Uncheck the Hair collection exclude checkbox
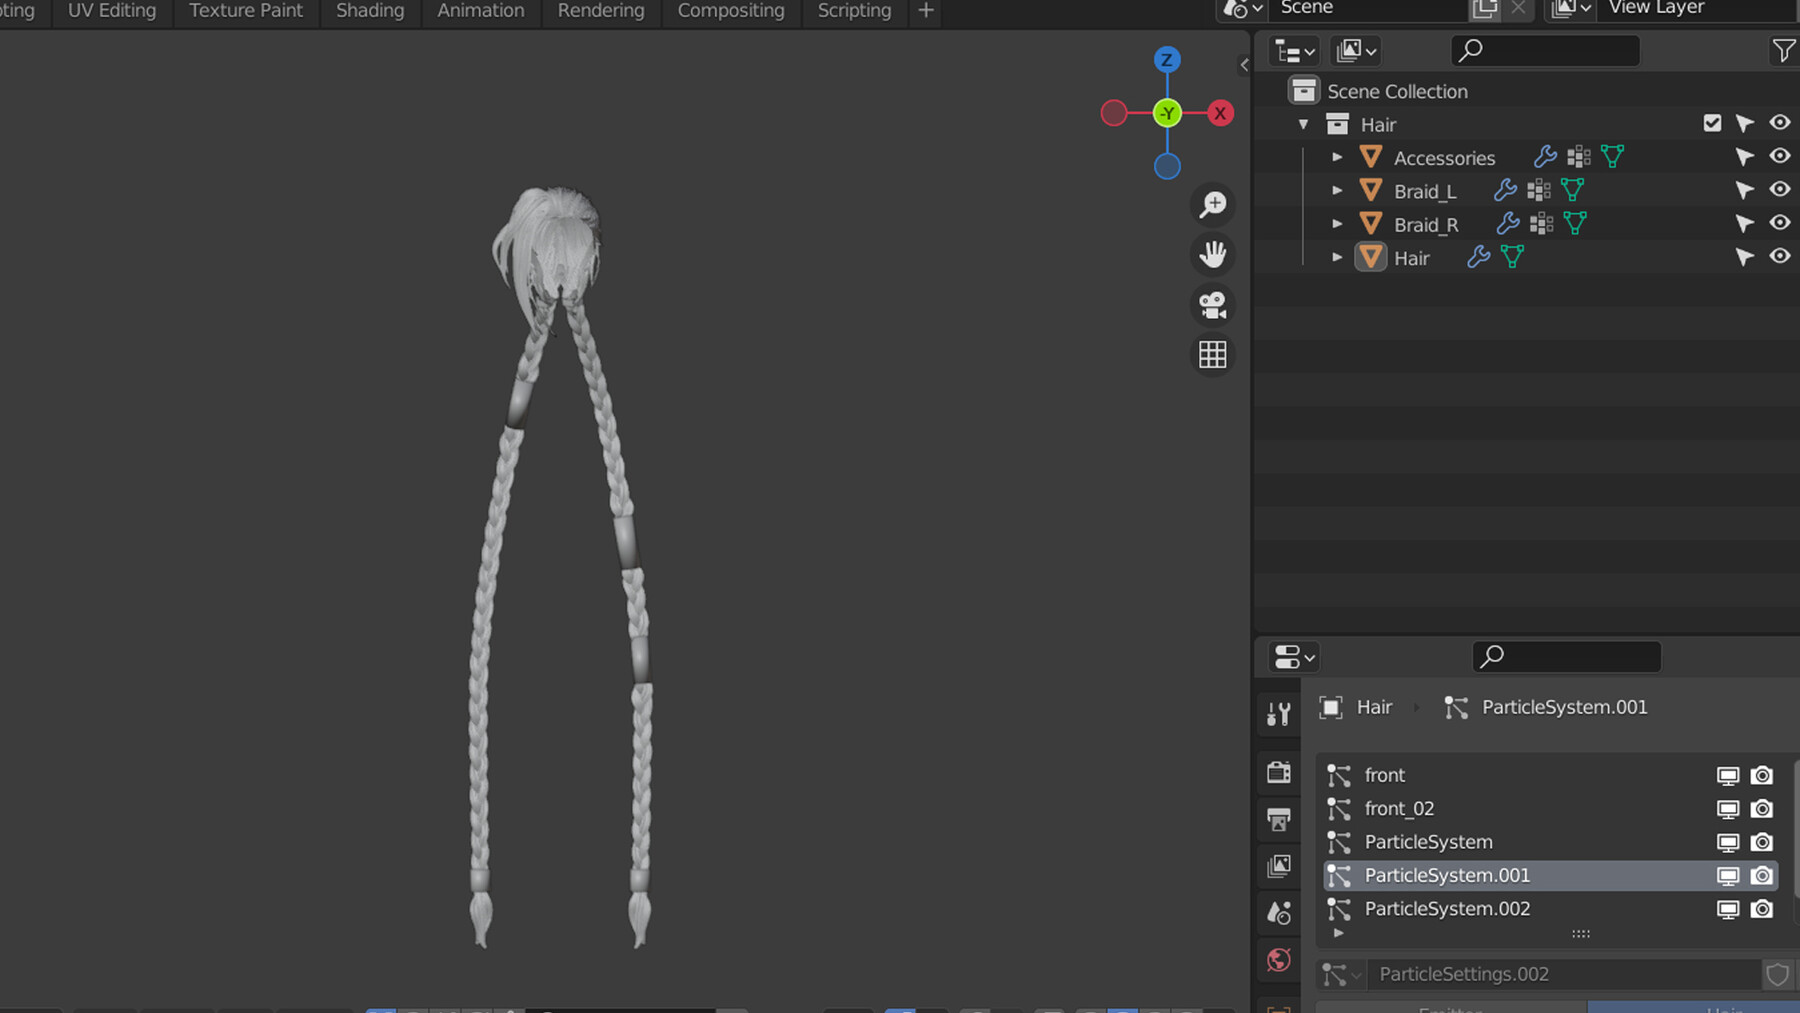 [1712, 123]
